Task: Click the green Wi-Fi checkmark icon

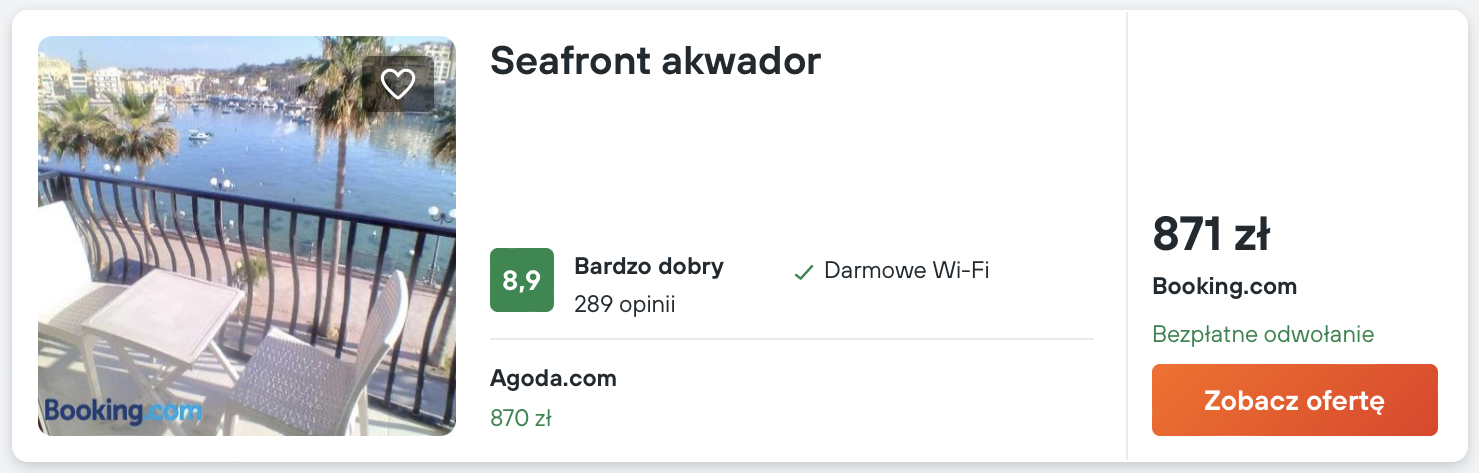Action: click(803, 272)
